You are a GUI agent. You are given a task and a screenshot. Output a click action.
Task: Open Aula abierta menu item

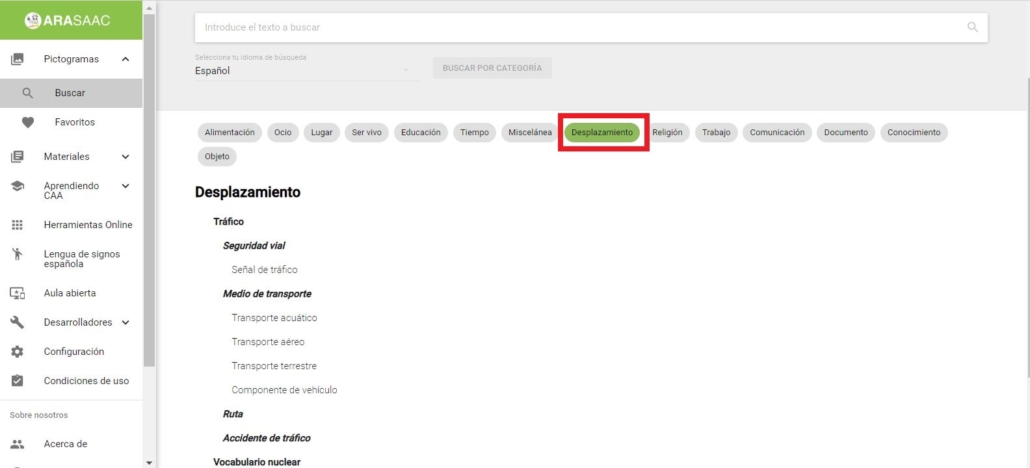71,293
